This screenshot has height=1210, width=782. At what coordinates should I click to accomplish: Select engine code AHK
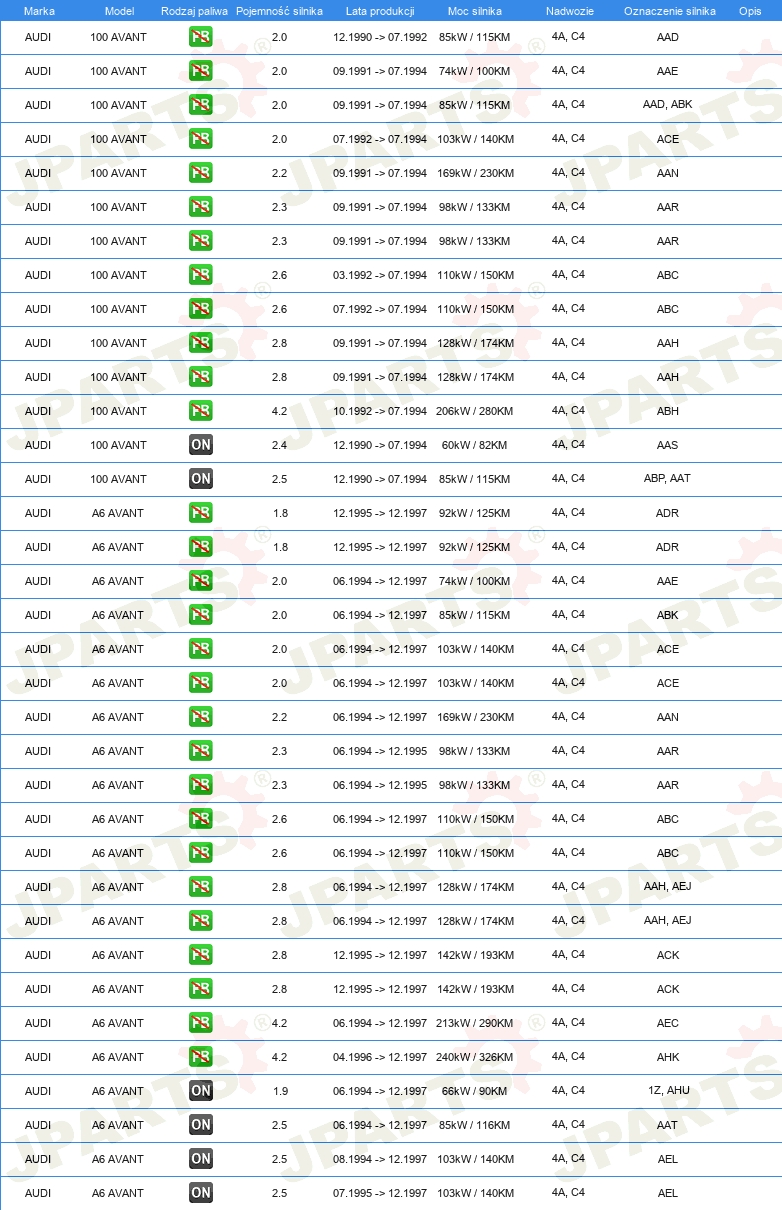coord(668,1057)
